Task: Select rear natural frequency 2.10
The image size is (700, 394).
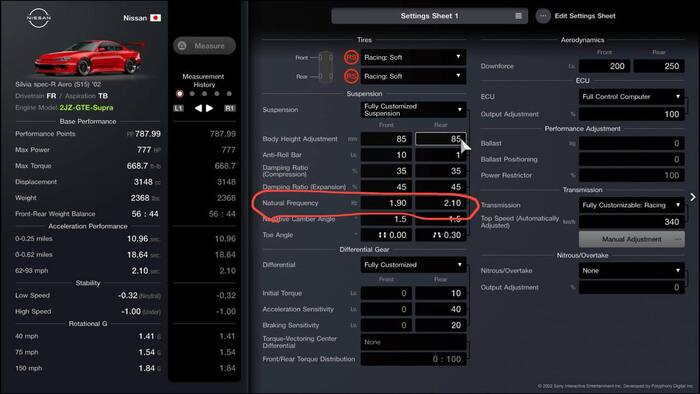Action: click(x=441, y=203)
